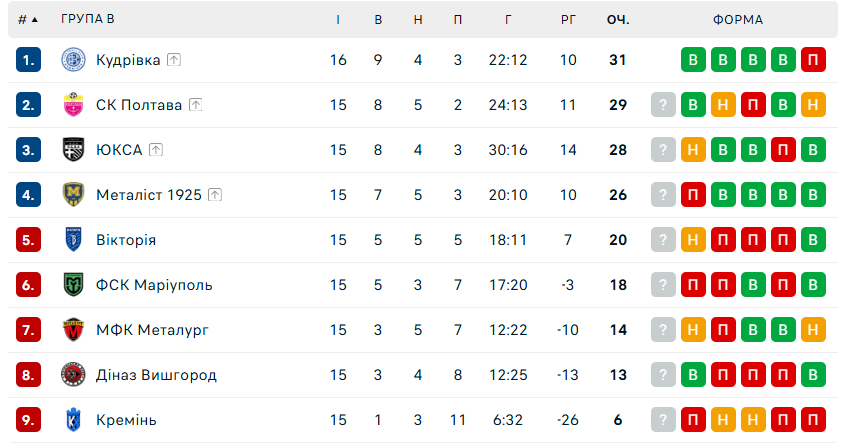This screenshot has height=448, width=843.
Task: Click the grey ? upcoming match badge for Кремінь
Action: (x=662, y=420)
